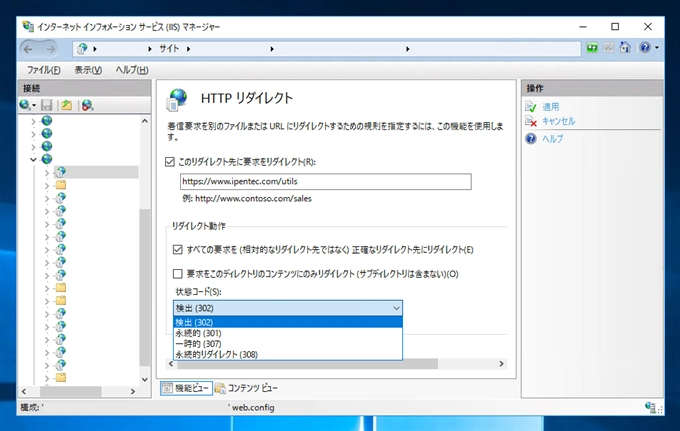The width and height of the screenshot is (680, 431).
Task: Click the web.config text in the status bar
Action: 253,408
